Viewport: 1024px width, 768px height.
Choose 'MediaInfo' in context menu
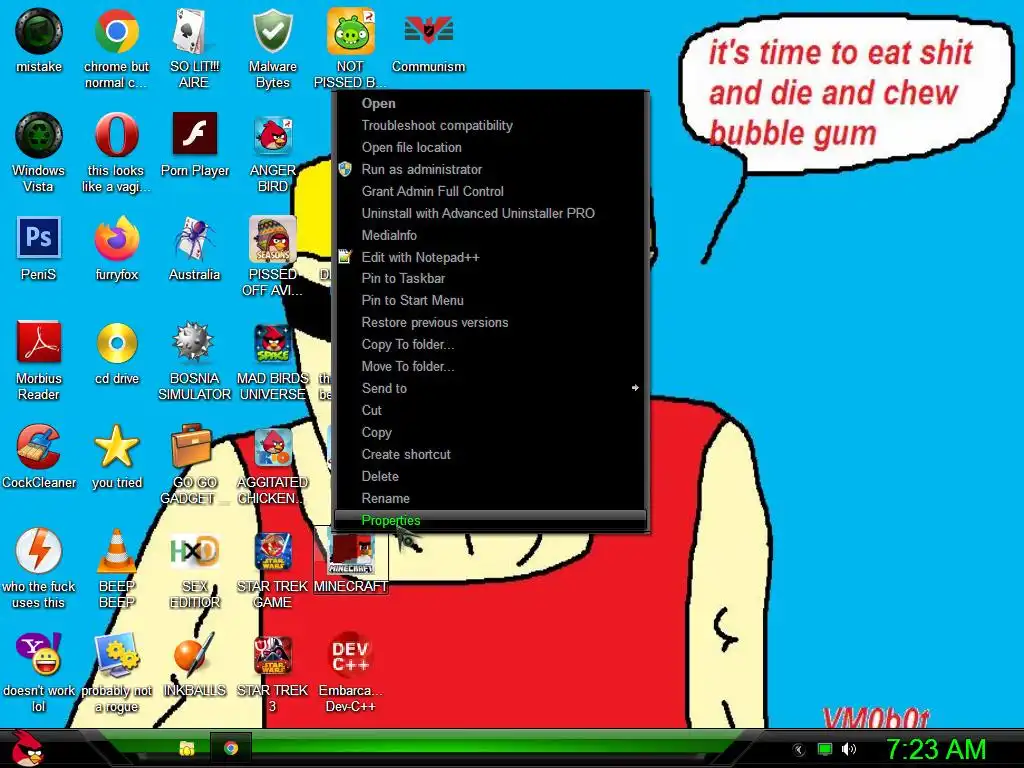point(490,235)
